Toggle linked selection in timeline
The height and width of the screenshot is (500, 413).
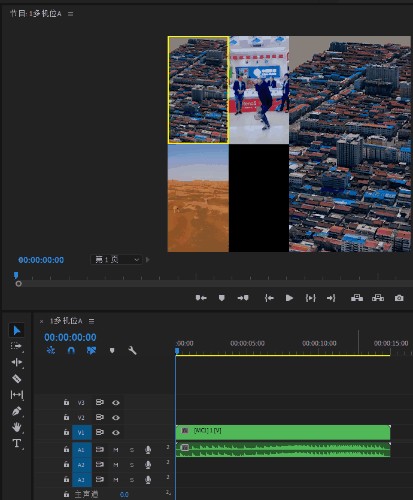(91, 350)
